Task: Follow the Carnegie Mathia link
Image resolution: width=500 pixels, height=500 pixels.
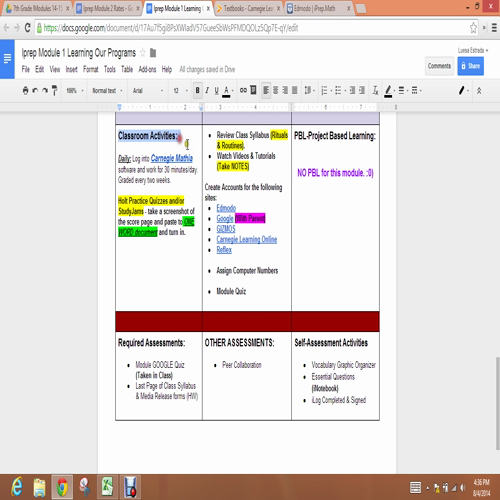Action: pyautogui.click(x=172, y=158)
